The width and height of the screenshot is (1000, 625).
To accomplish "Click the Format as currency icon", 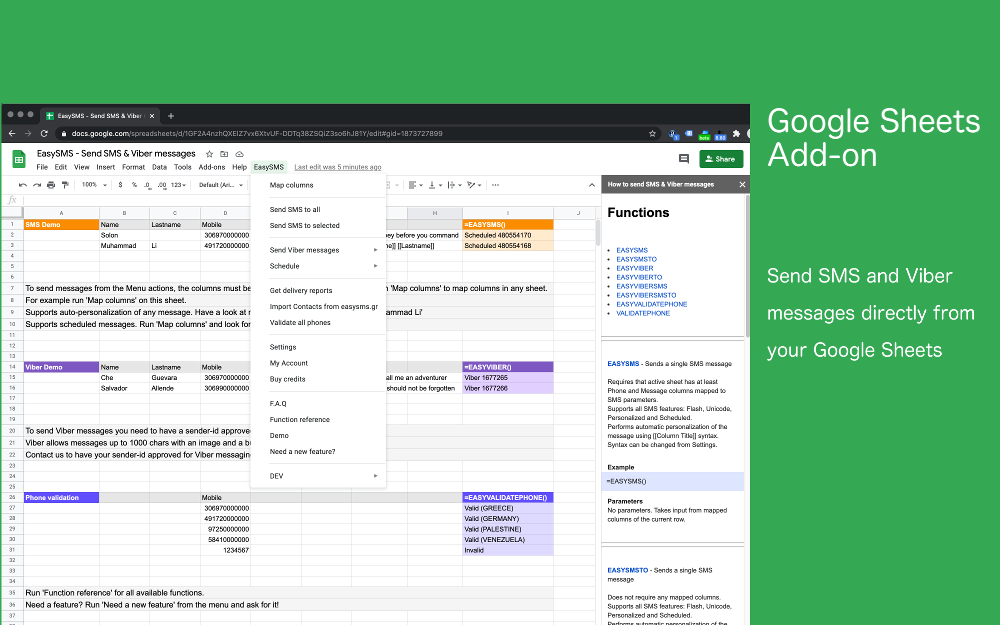I will (121, 185).
